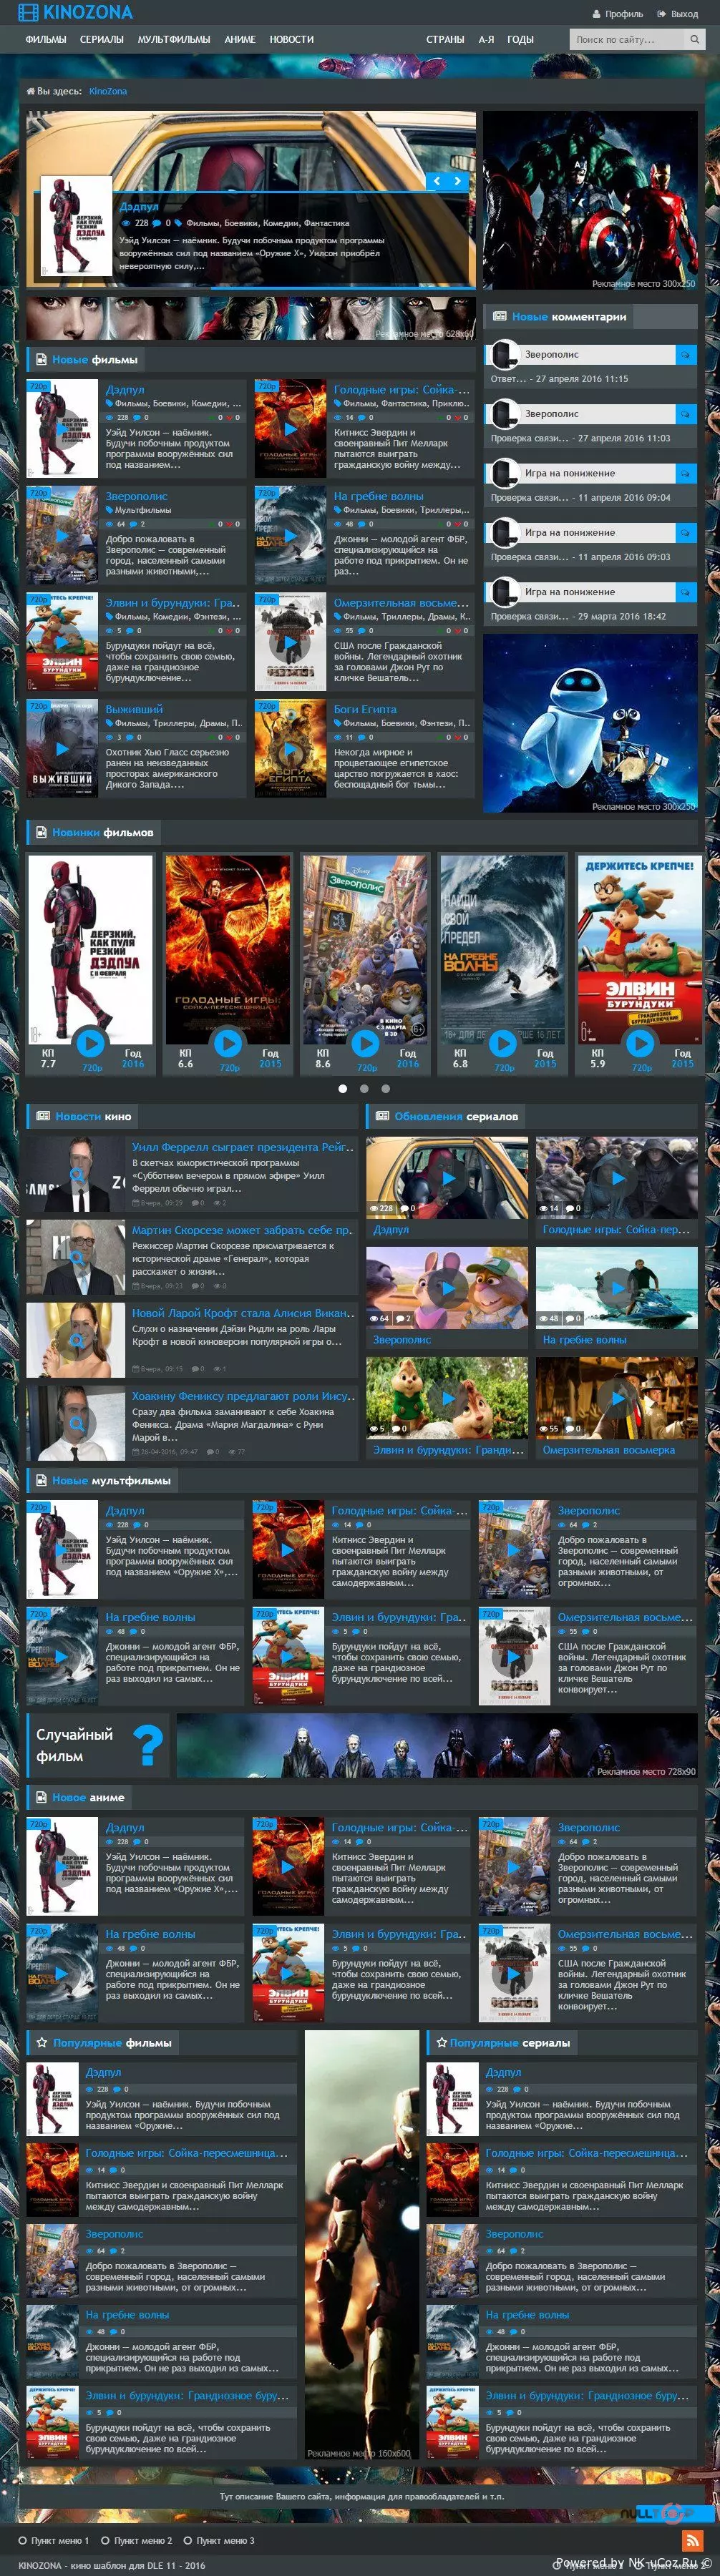Screen dimensions: 720x2576
Task: Open news 'Хоакину Фениксу предлагают роли'
Action: click(243, 1396)
